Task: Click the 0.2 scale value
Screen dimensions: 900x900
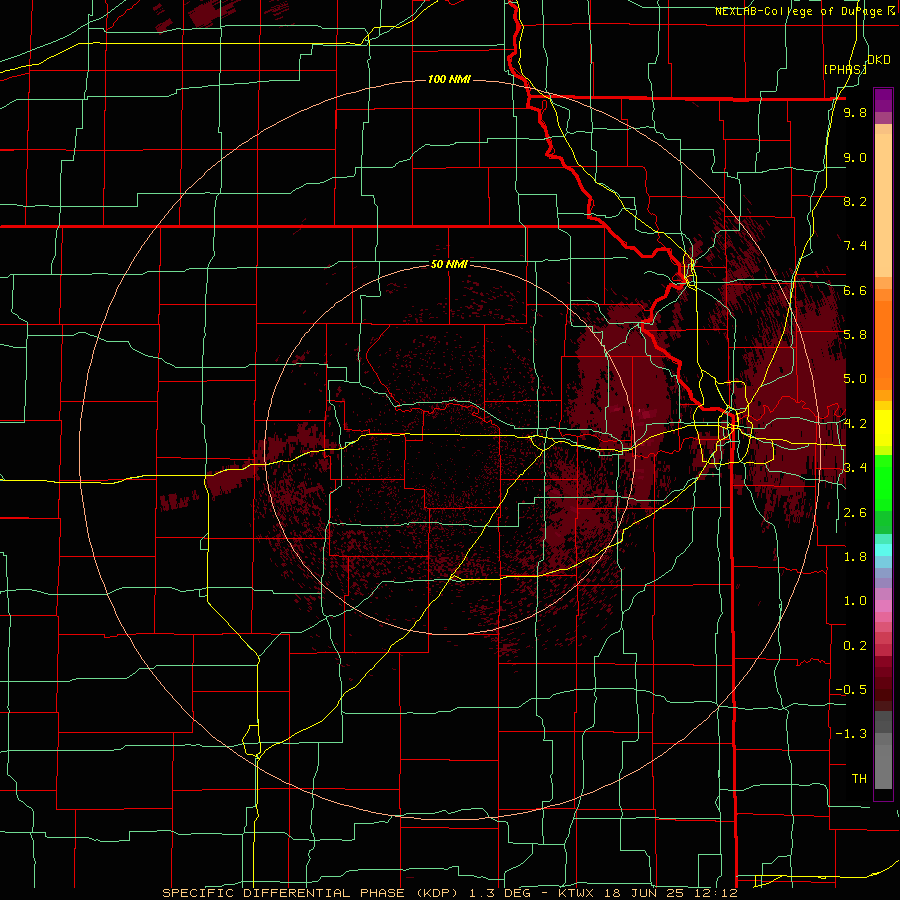Action: 855,646
